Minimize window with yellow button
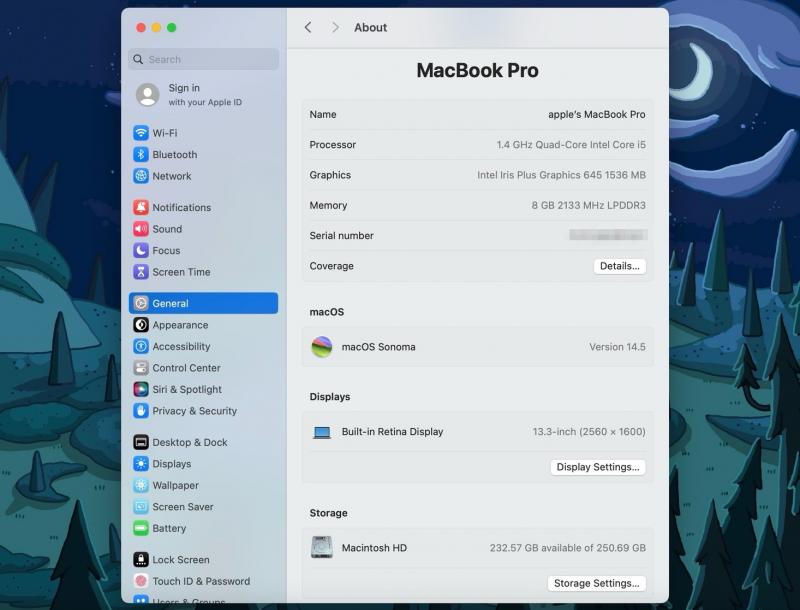800x610 pixels. click(x=157, y=28)
